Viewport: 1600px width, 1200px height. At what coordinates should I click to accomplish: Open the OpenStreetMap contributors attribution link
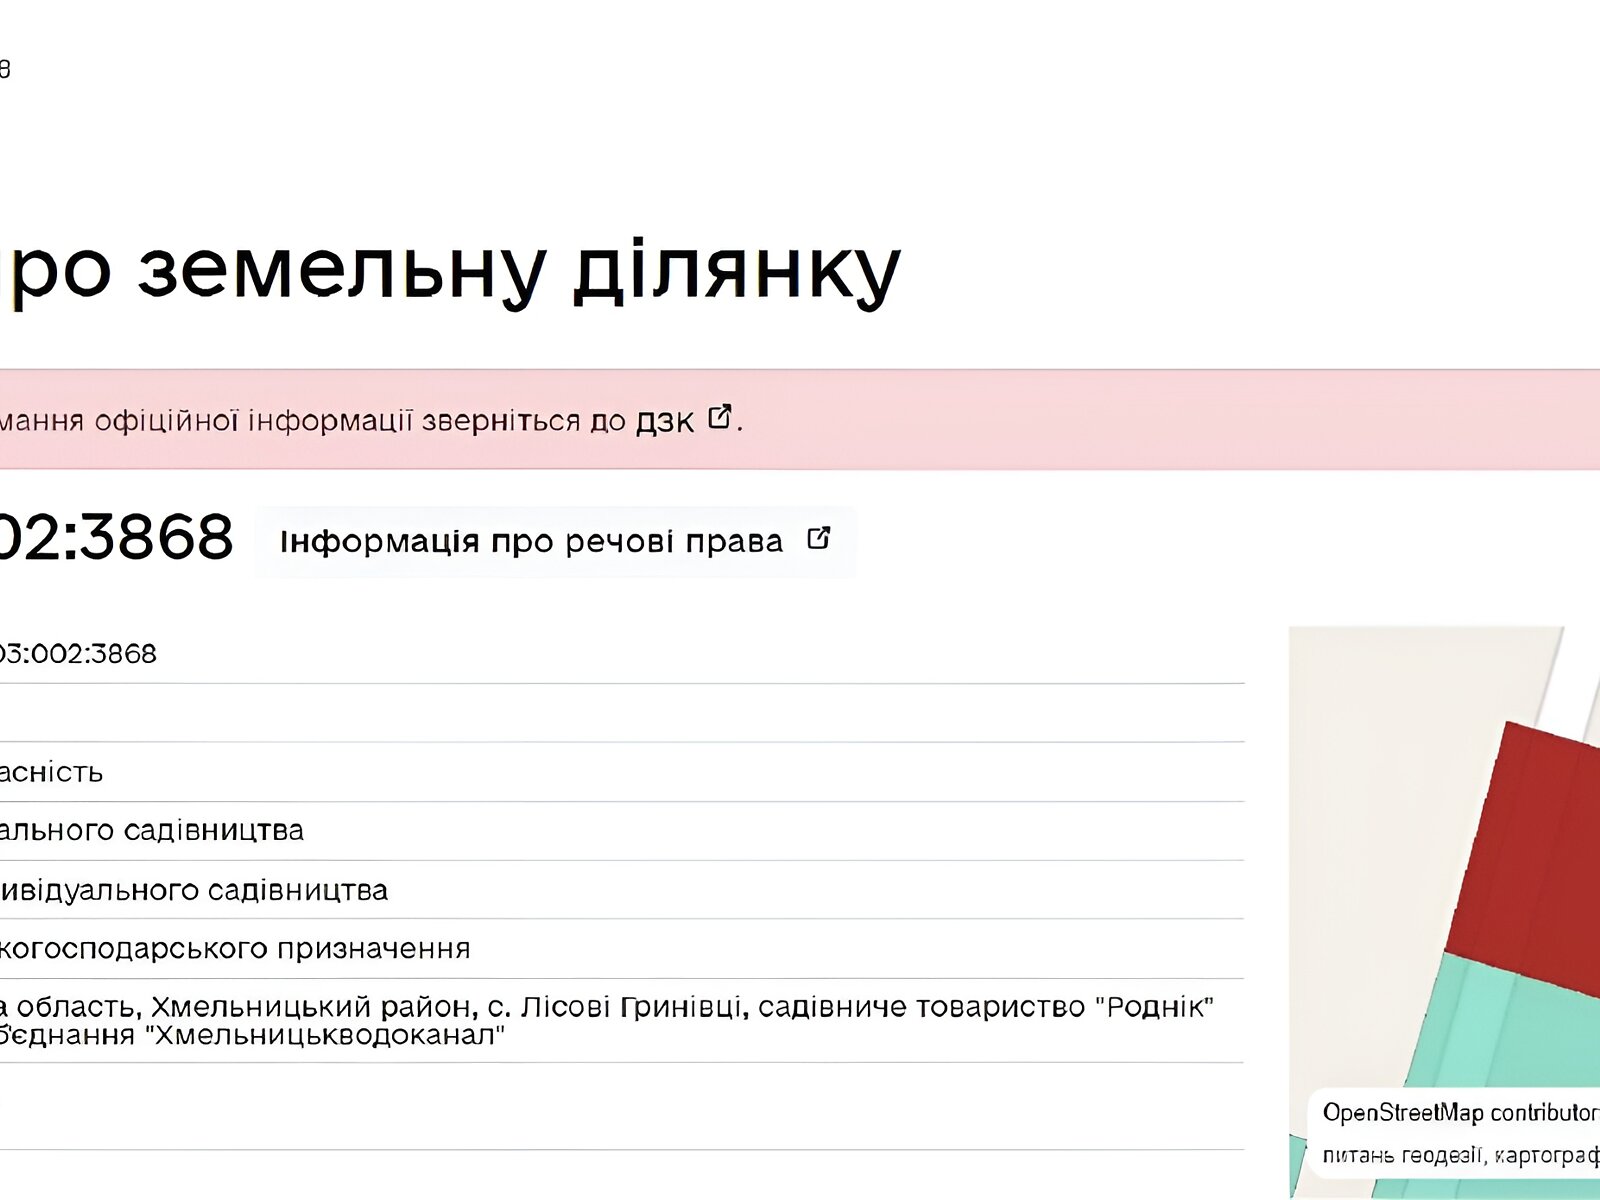1458,1113
